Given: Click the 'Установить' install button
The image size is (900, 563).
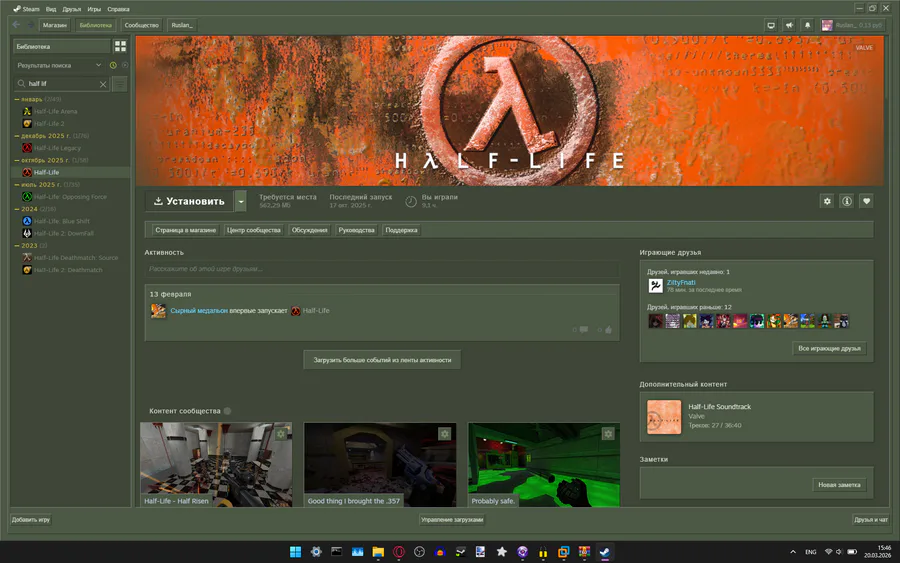Looking at the screenshot, I should click(x=189, y=201).
